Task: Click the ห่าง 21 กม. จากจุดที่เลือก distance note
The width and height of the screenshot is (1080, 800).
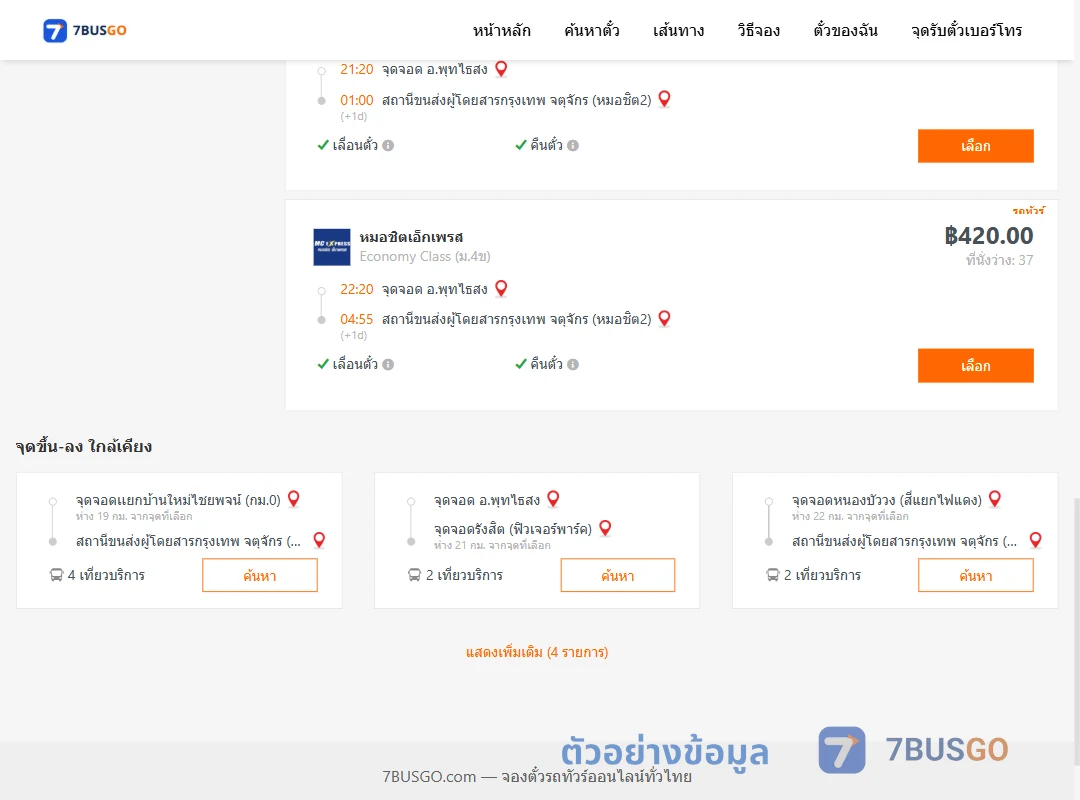Action: coord(492,545)
